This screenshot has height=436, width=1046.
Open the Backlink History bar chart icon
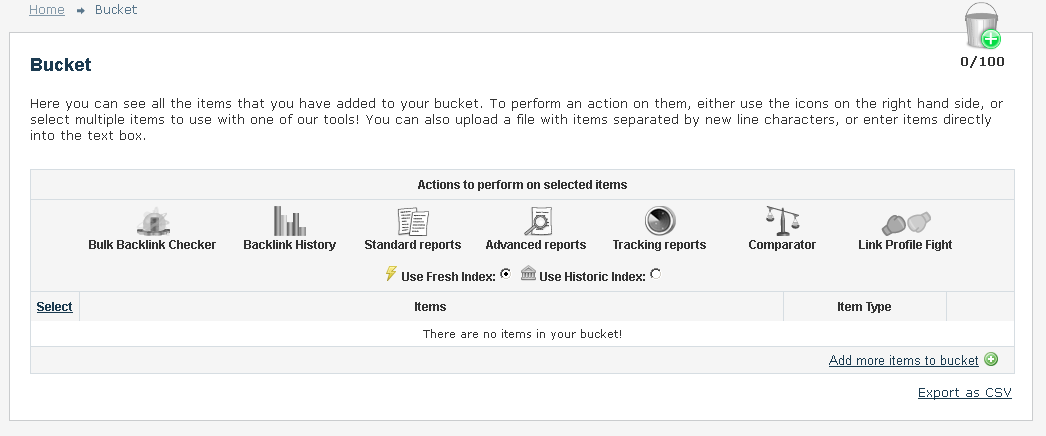coord(290,221)
